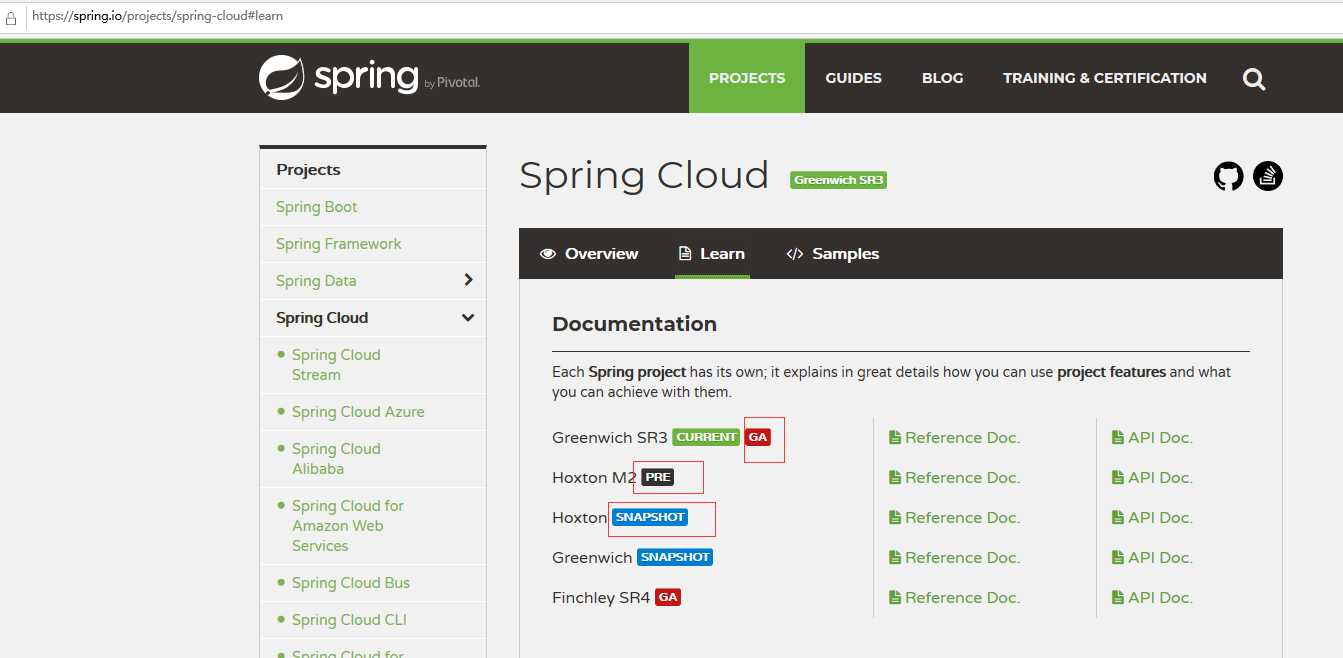Open TRAINING & CERTIFICATION nav item
Screen dimensions: 1343x658
coord(1105,78)
